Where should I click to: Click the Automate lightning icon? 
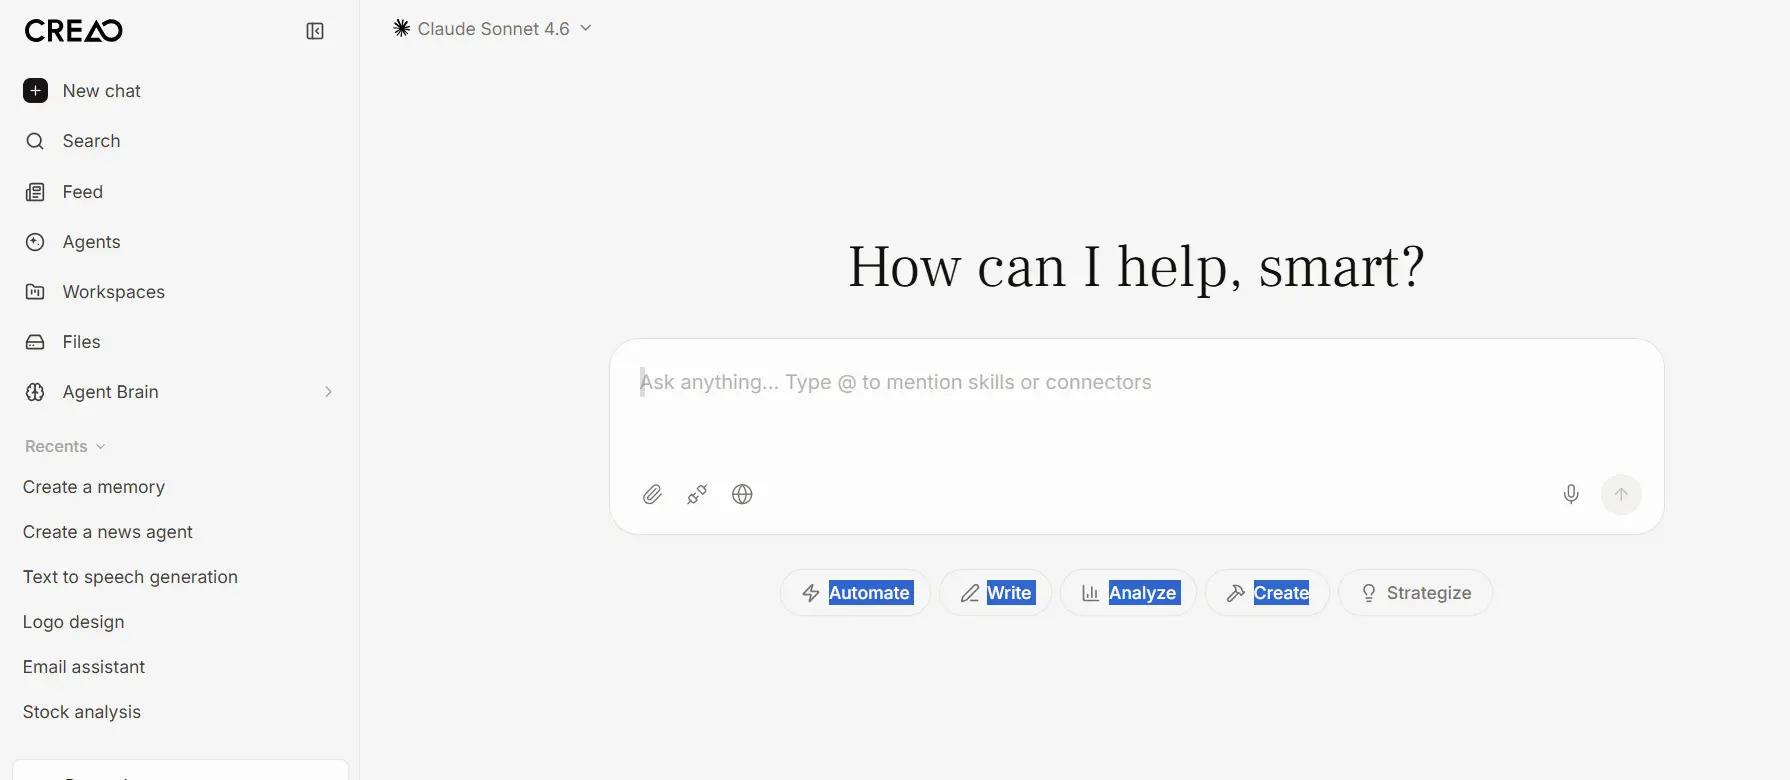(x=811, y=593)
